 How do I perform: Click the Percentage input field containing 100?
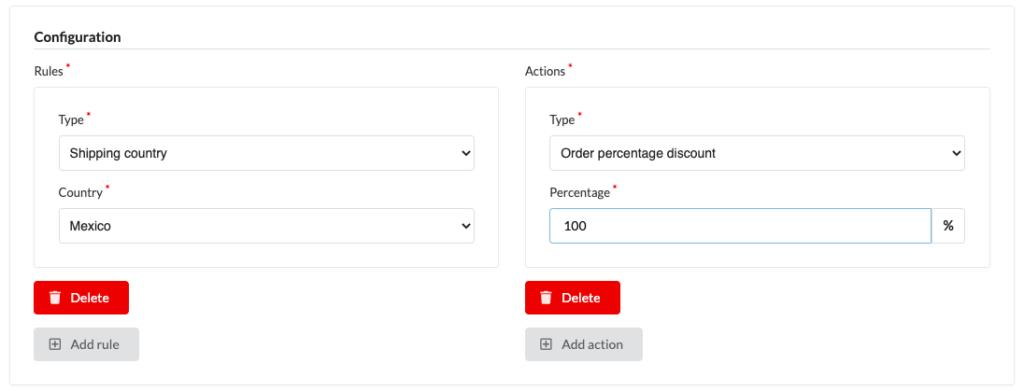click(740, 226)
